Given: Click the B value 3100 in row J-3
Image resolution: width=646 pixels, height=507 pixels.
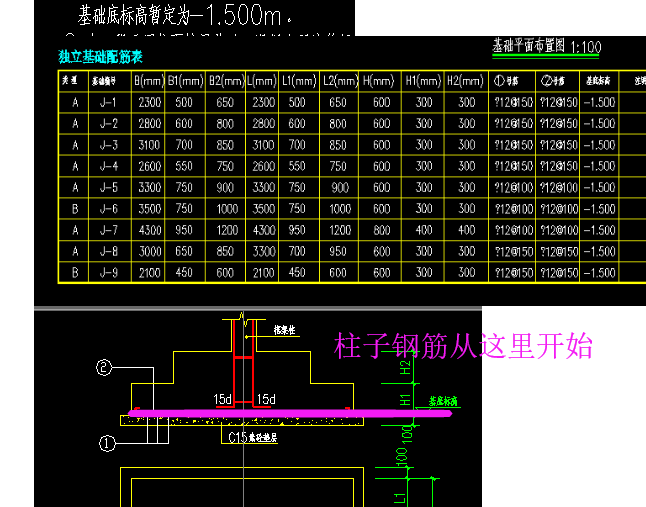Looking at the screenshot, I should click(x=150, y=145).
